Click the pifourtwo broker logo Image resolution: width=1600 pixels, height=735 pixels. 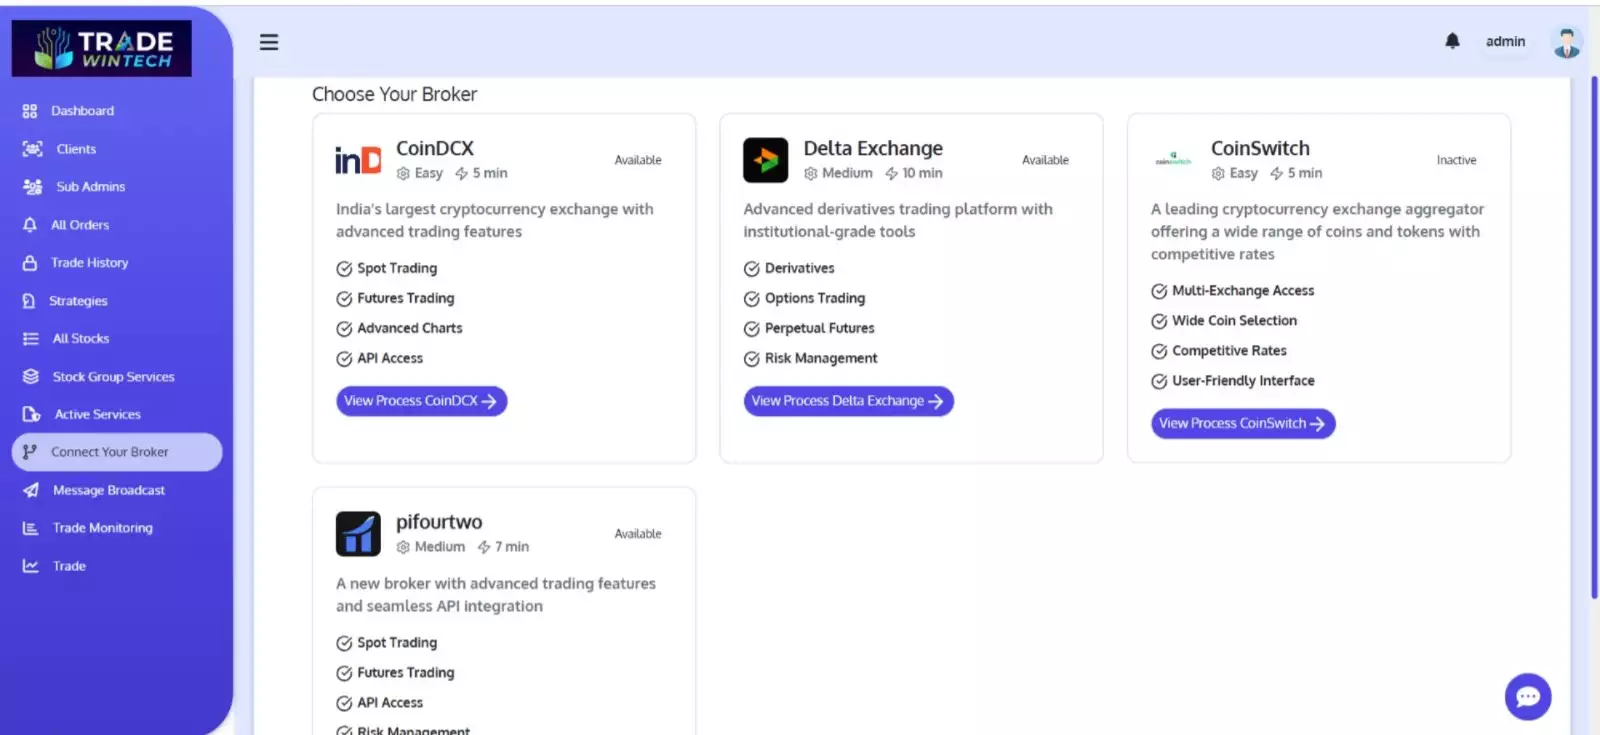tap(358, 534)
